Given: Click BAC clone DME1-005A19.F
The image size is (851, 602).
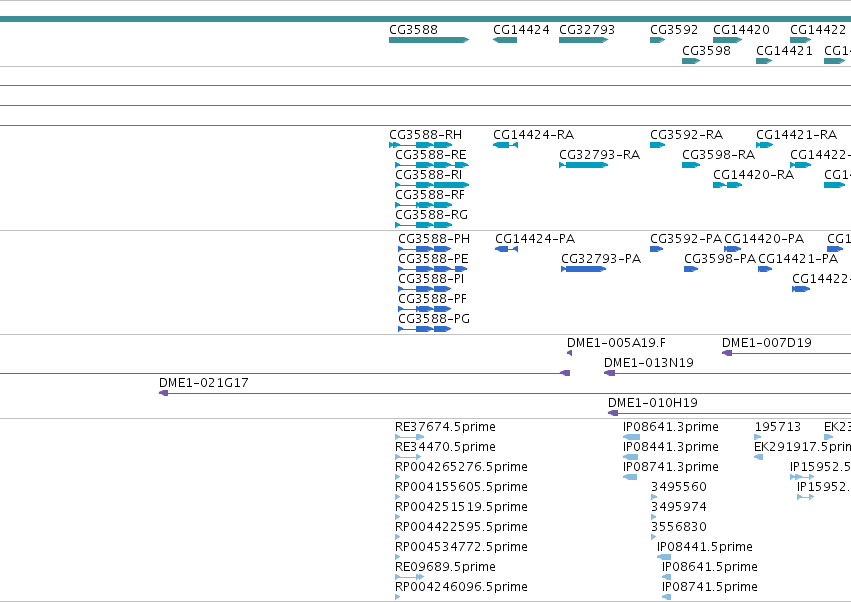Looking at the screenshot, I should pos(569,353).
